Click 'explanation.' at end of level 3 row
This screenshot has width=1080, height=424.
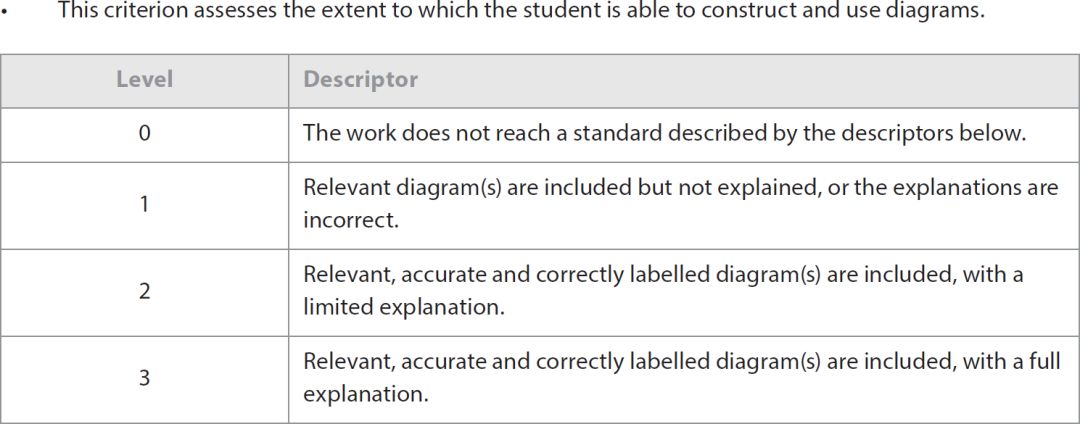click(366, 396)
